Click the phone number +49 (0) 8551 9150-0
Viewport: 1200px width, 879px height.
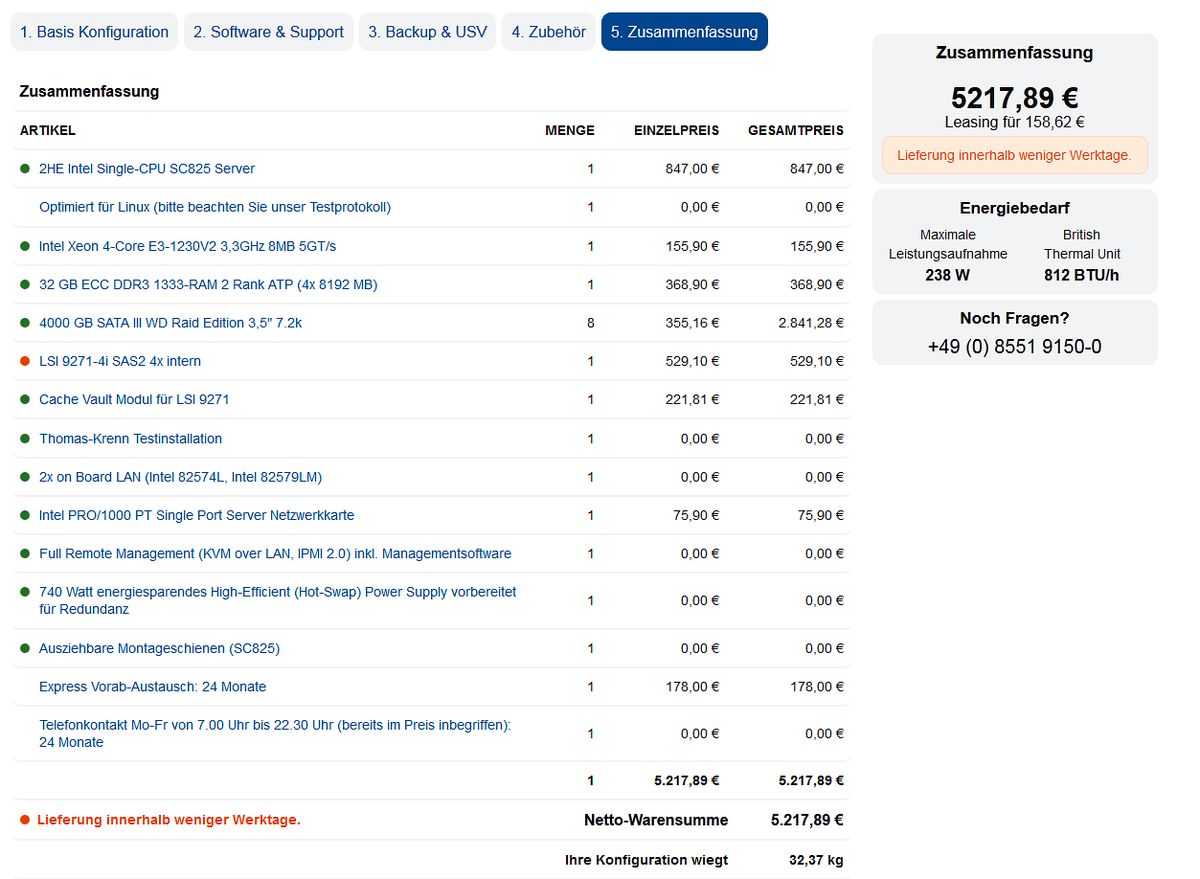(x=1014, y=347)
